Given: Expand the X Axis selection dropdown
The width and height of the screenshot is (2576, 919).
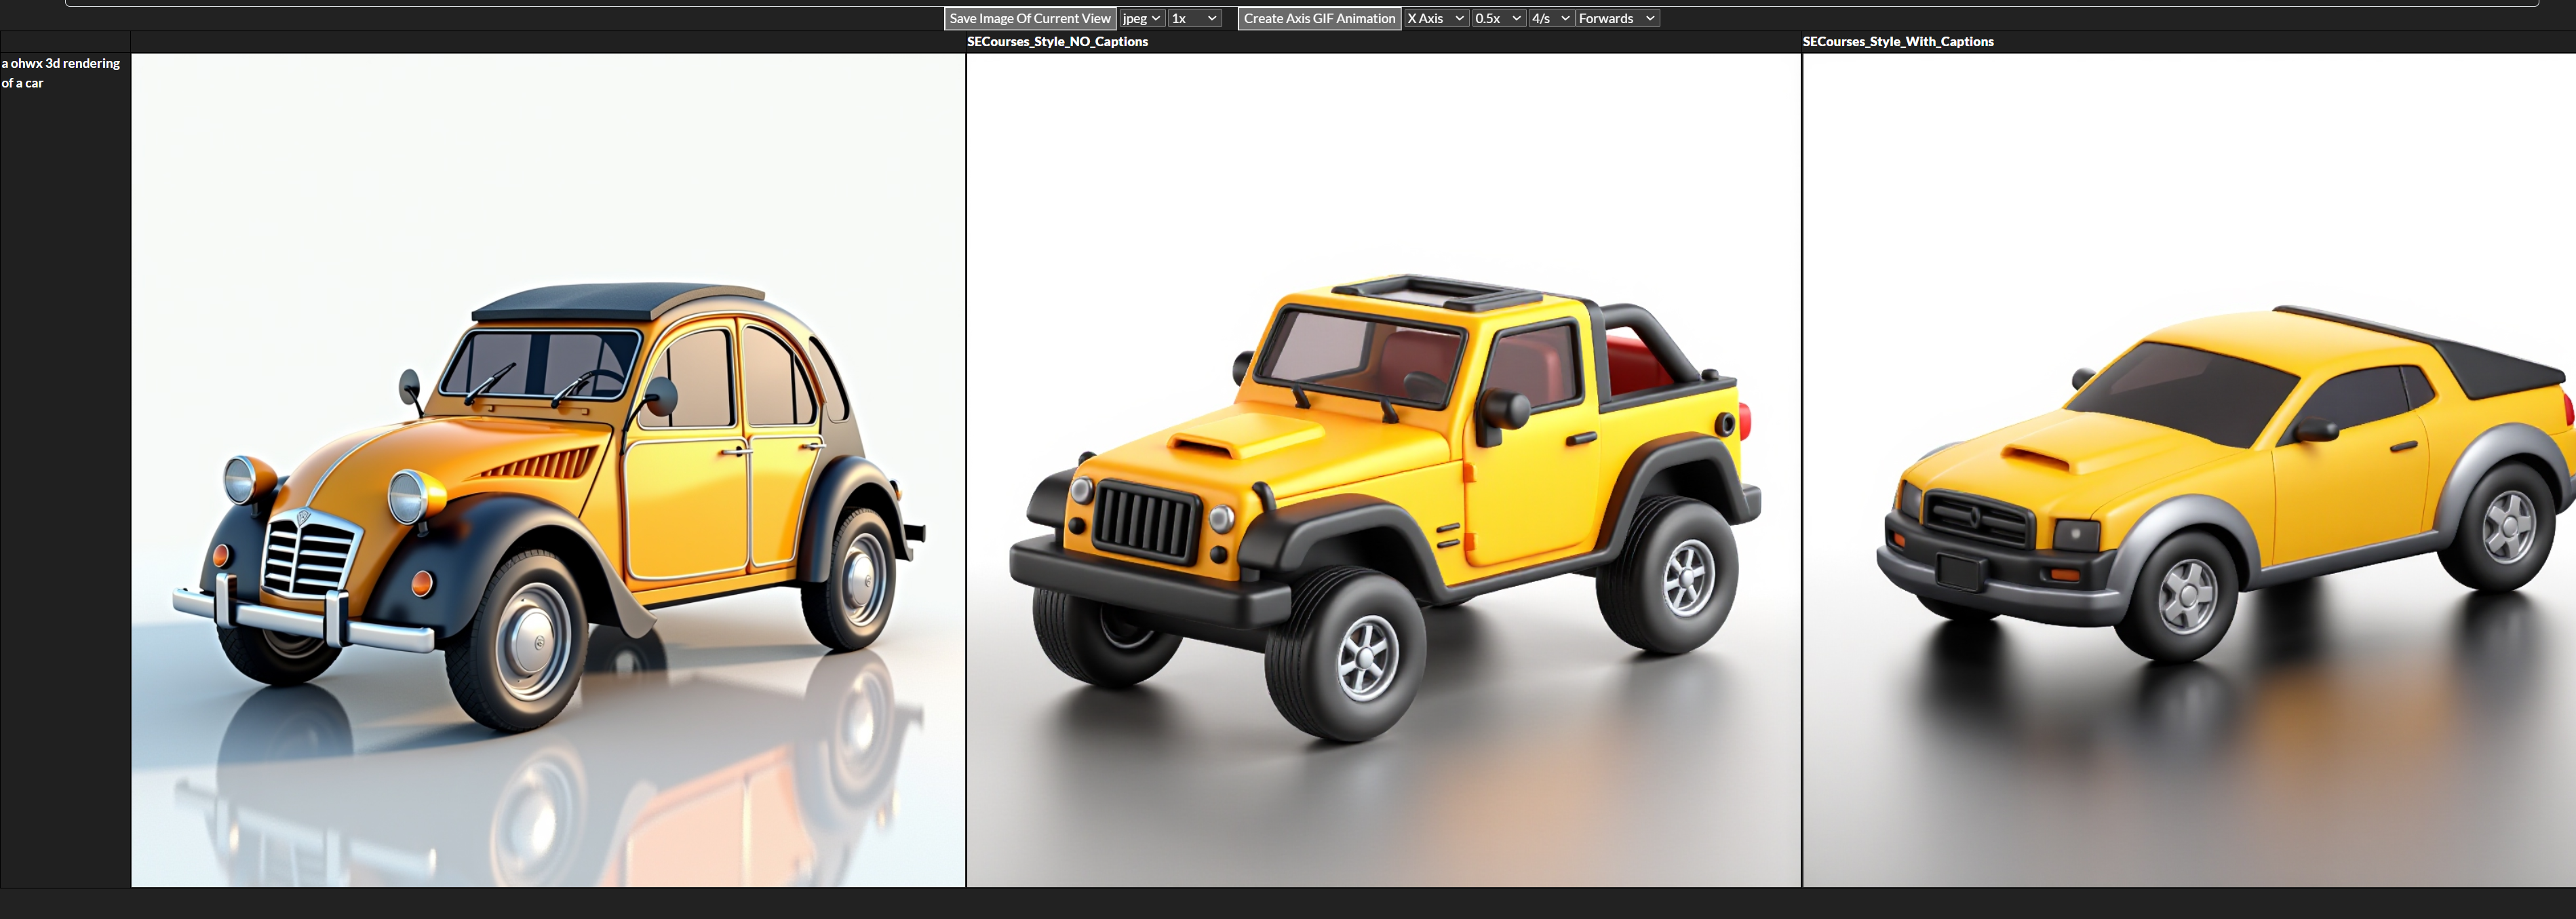Looking at the screenshot, I should coord(1435,18).
